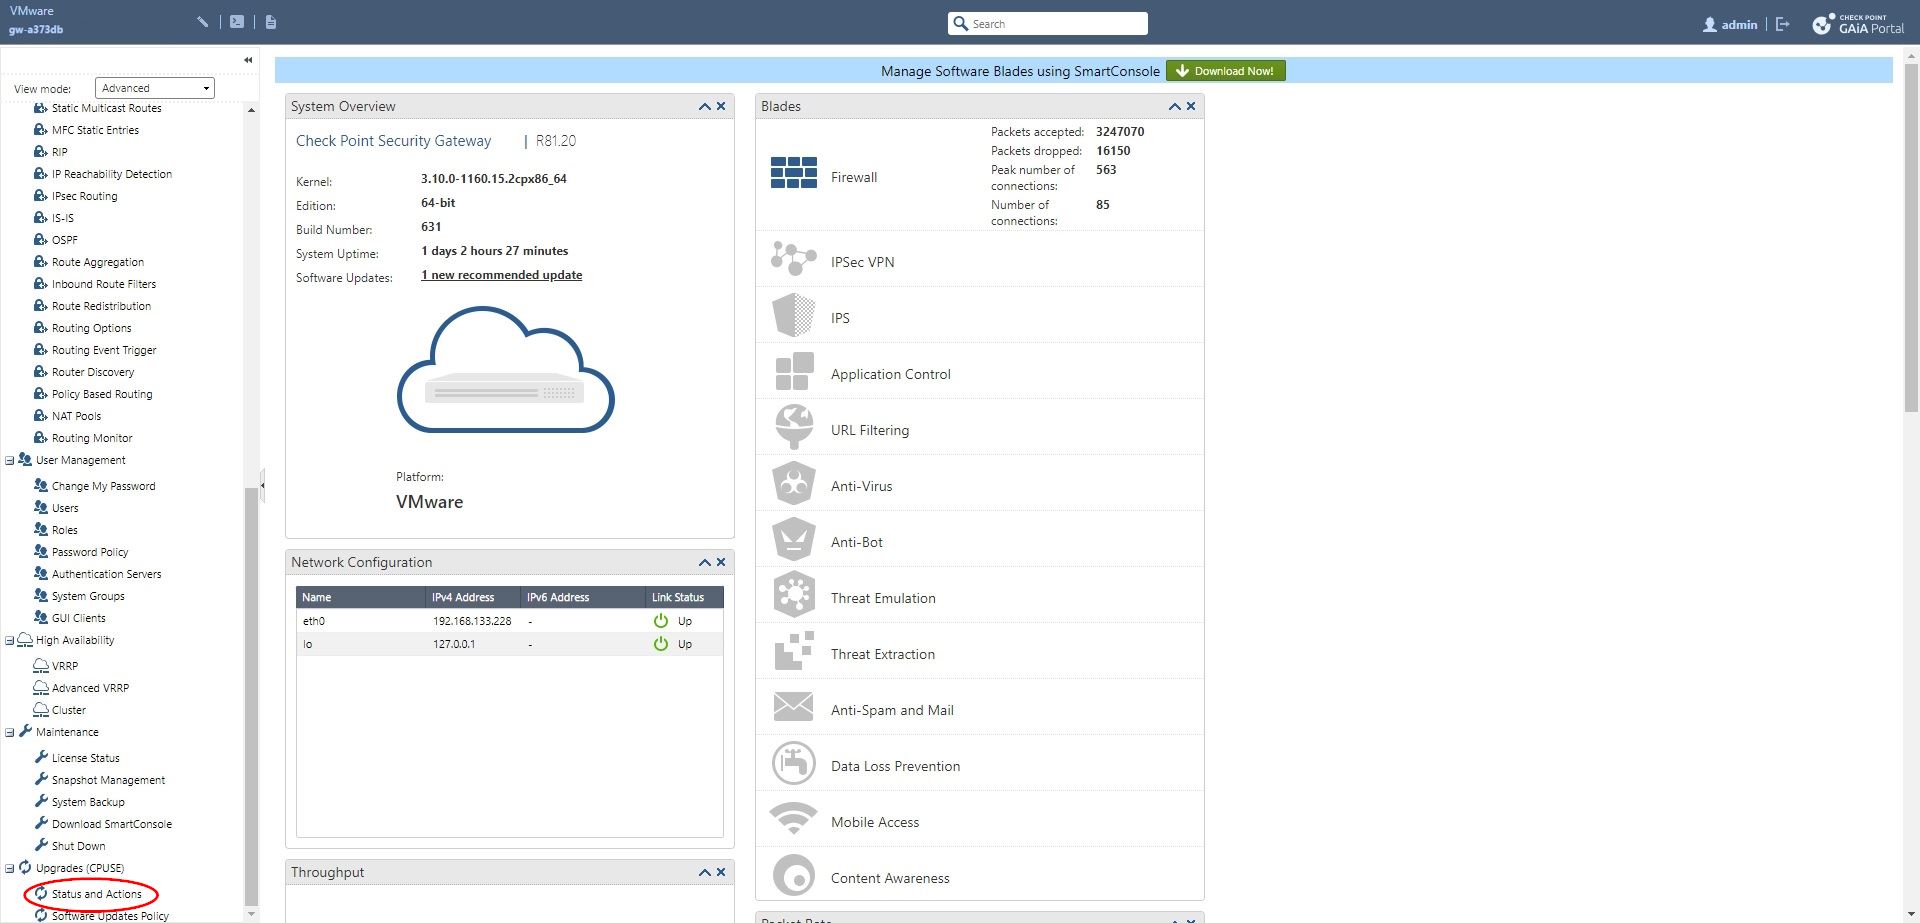Viewport: 1920px width, 923px height.
Task: Collapse the Maintenance tree node
Action: pyautogui.click(x=10, y=733)
